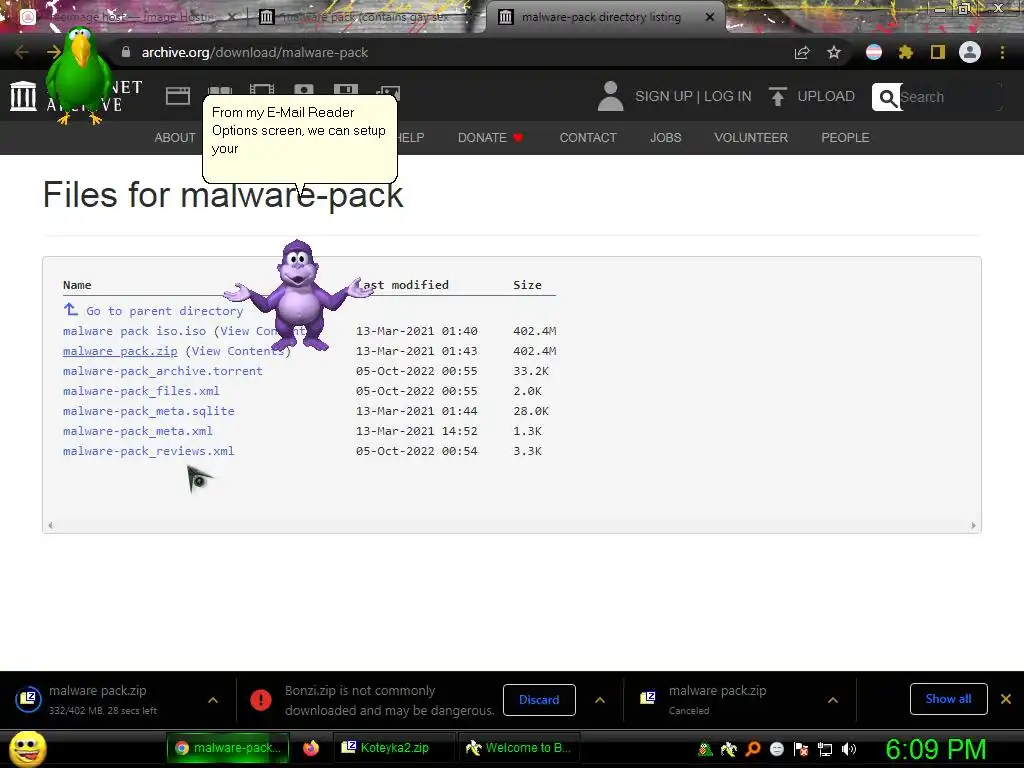Open the JOBS nav item
Screen dimensions: 1024x768
665,138
